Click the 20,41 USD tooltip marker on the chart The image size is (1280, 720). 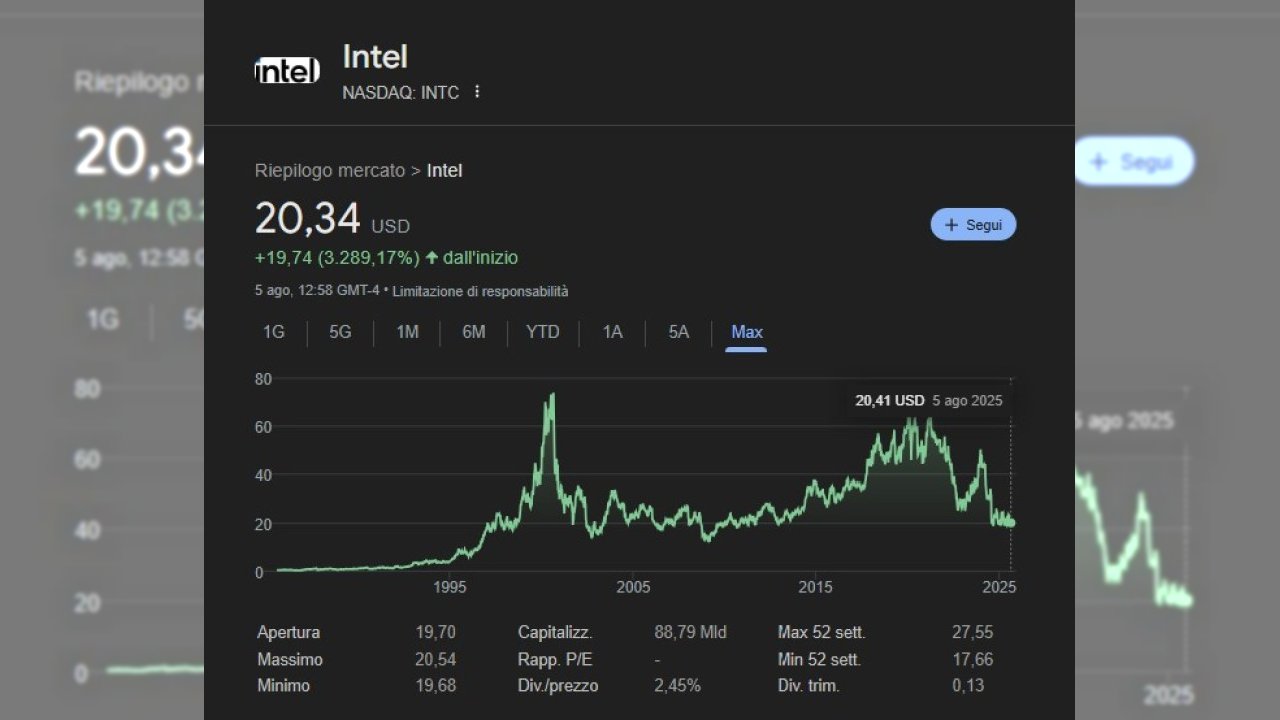point(889,400)
